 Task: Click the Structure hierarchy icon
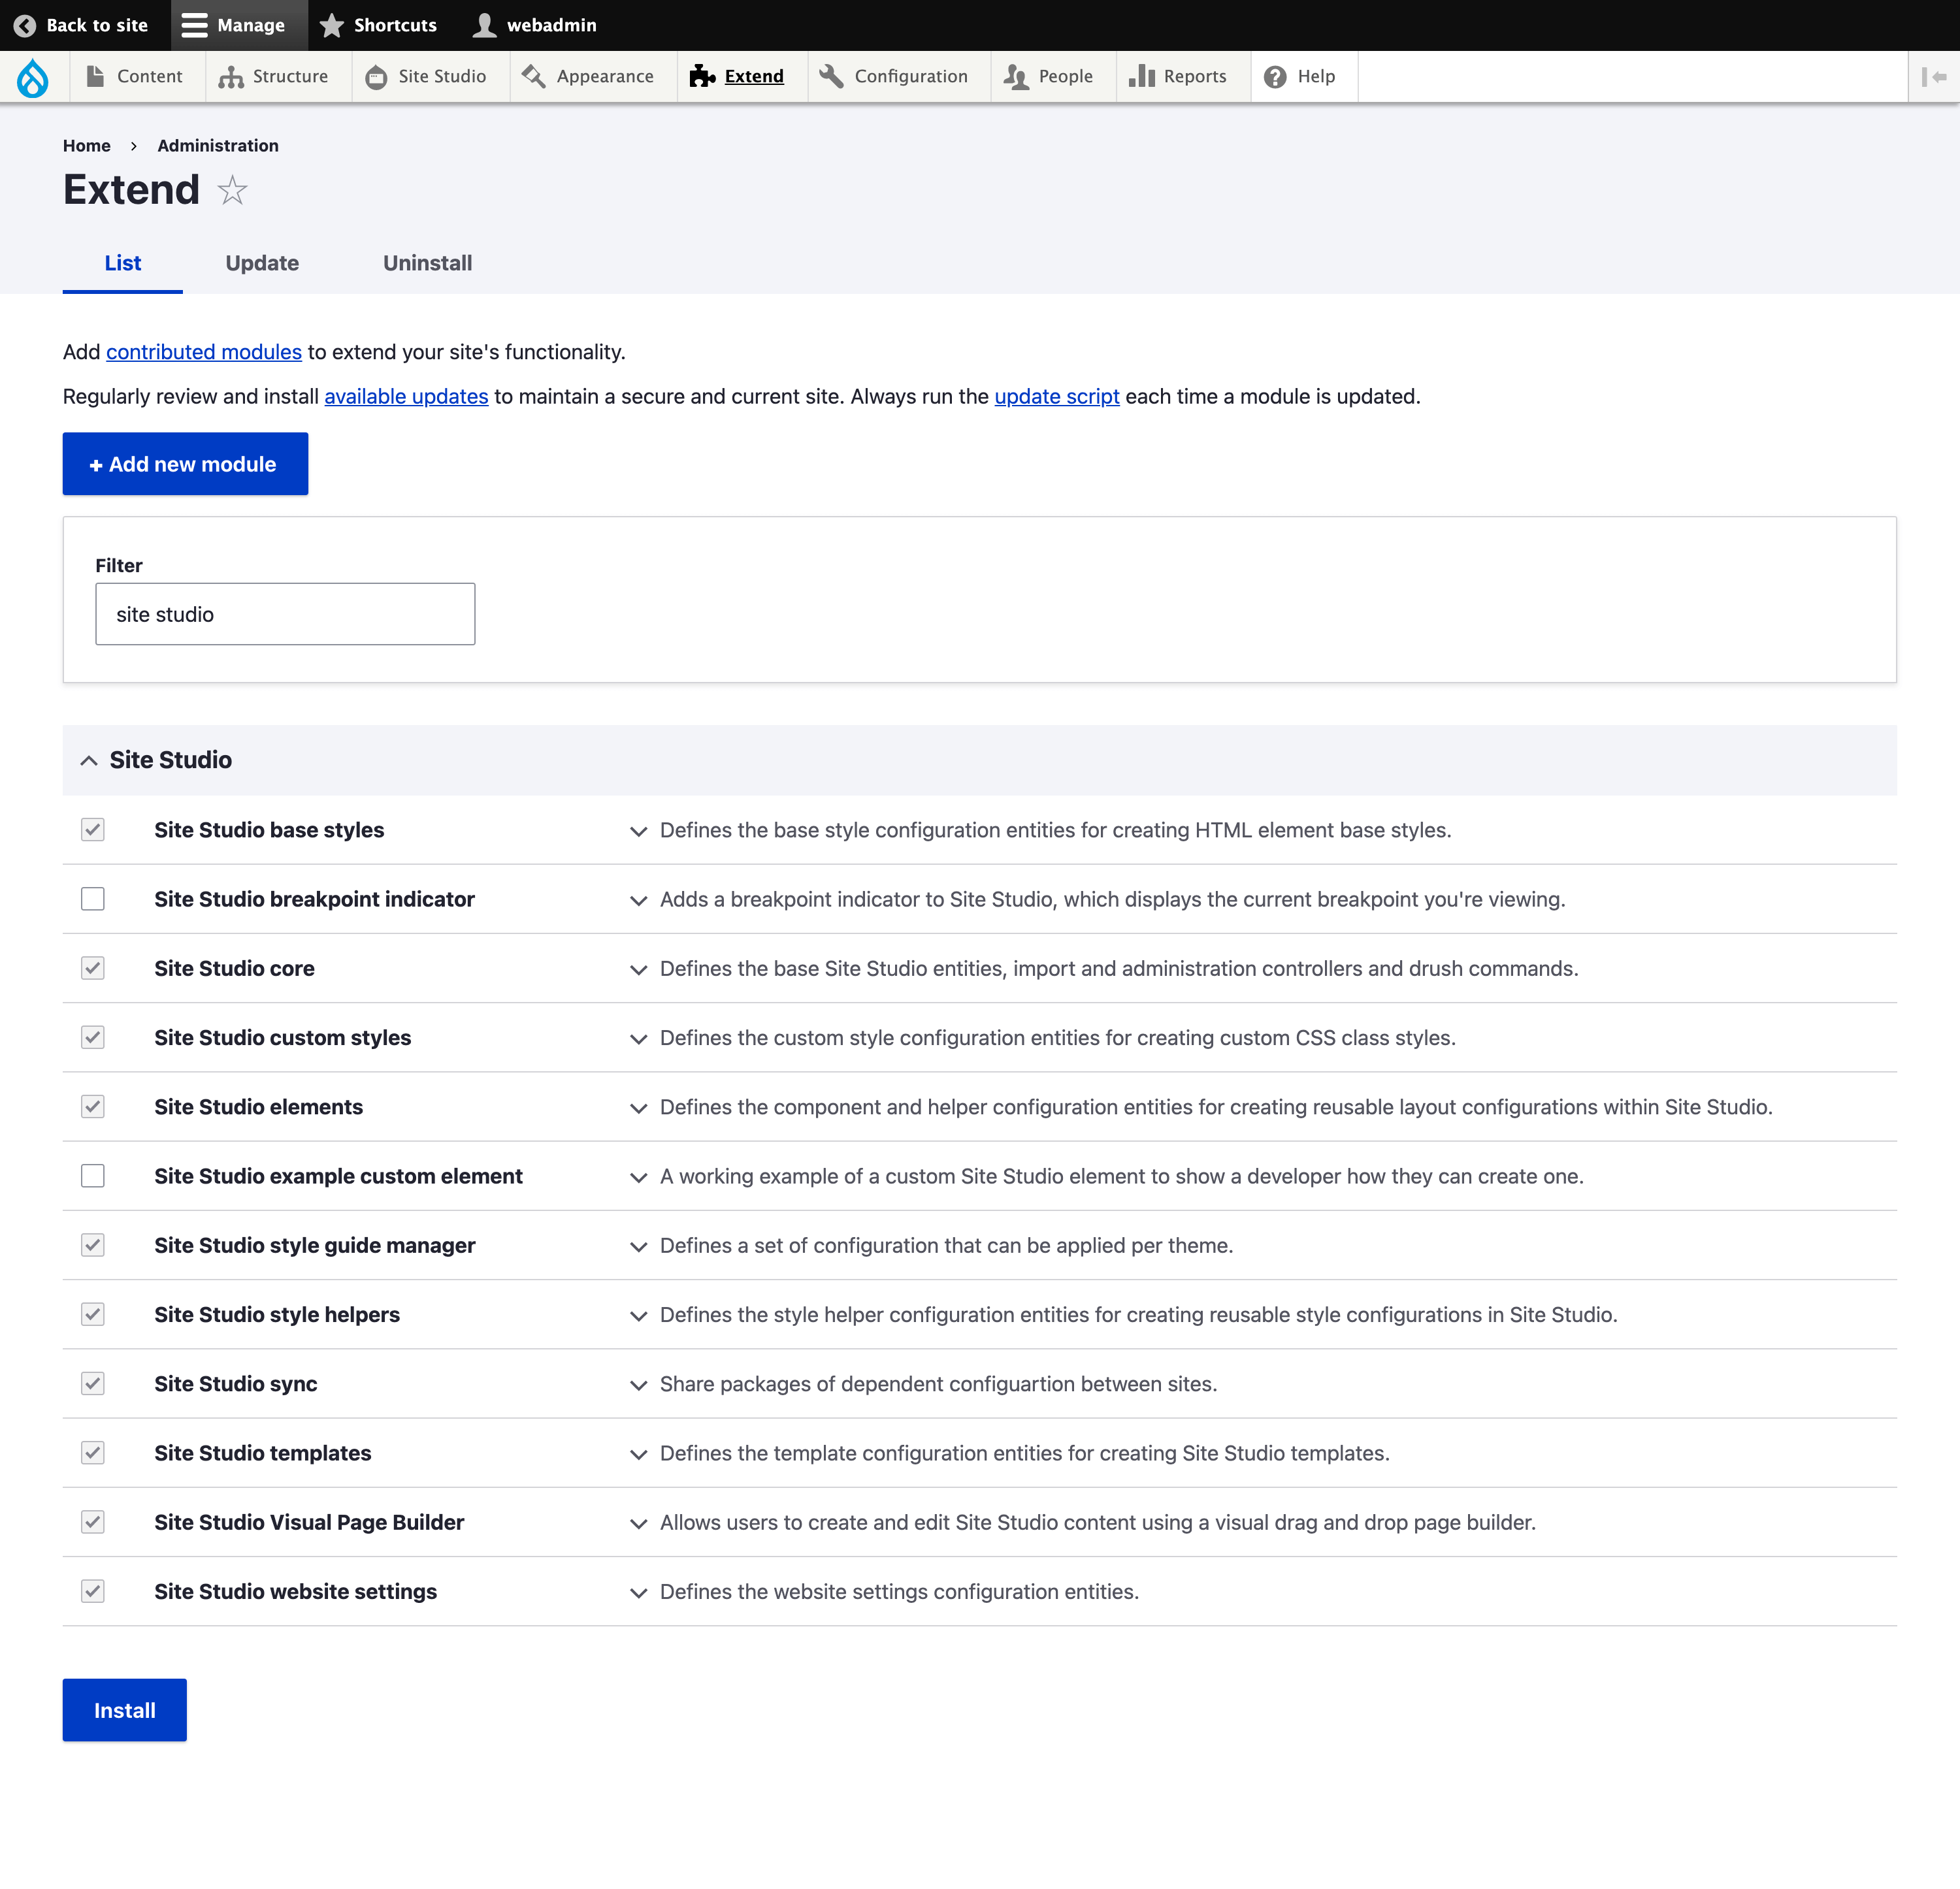click(x=231, y=77)
